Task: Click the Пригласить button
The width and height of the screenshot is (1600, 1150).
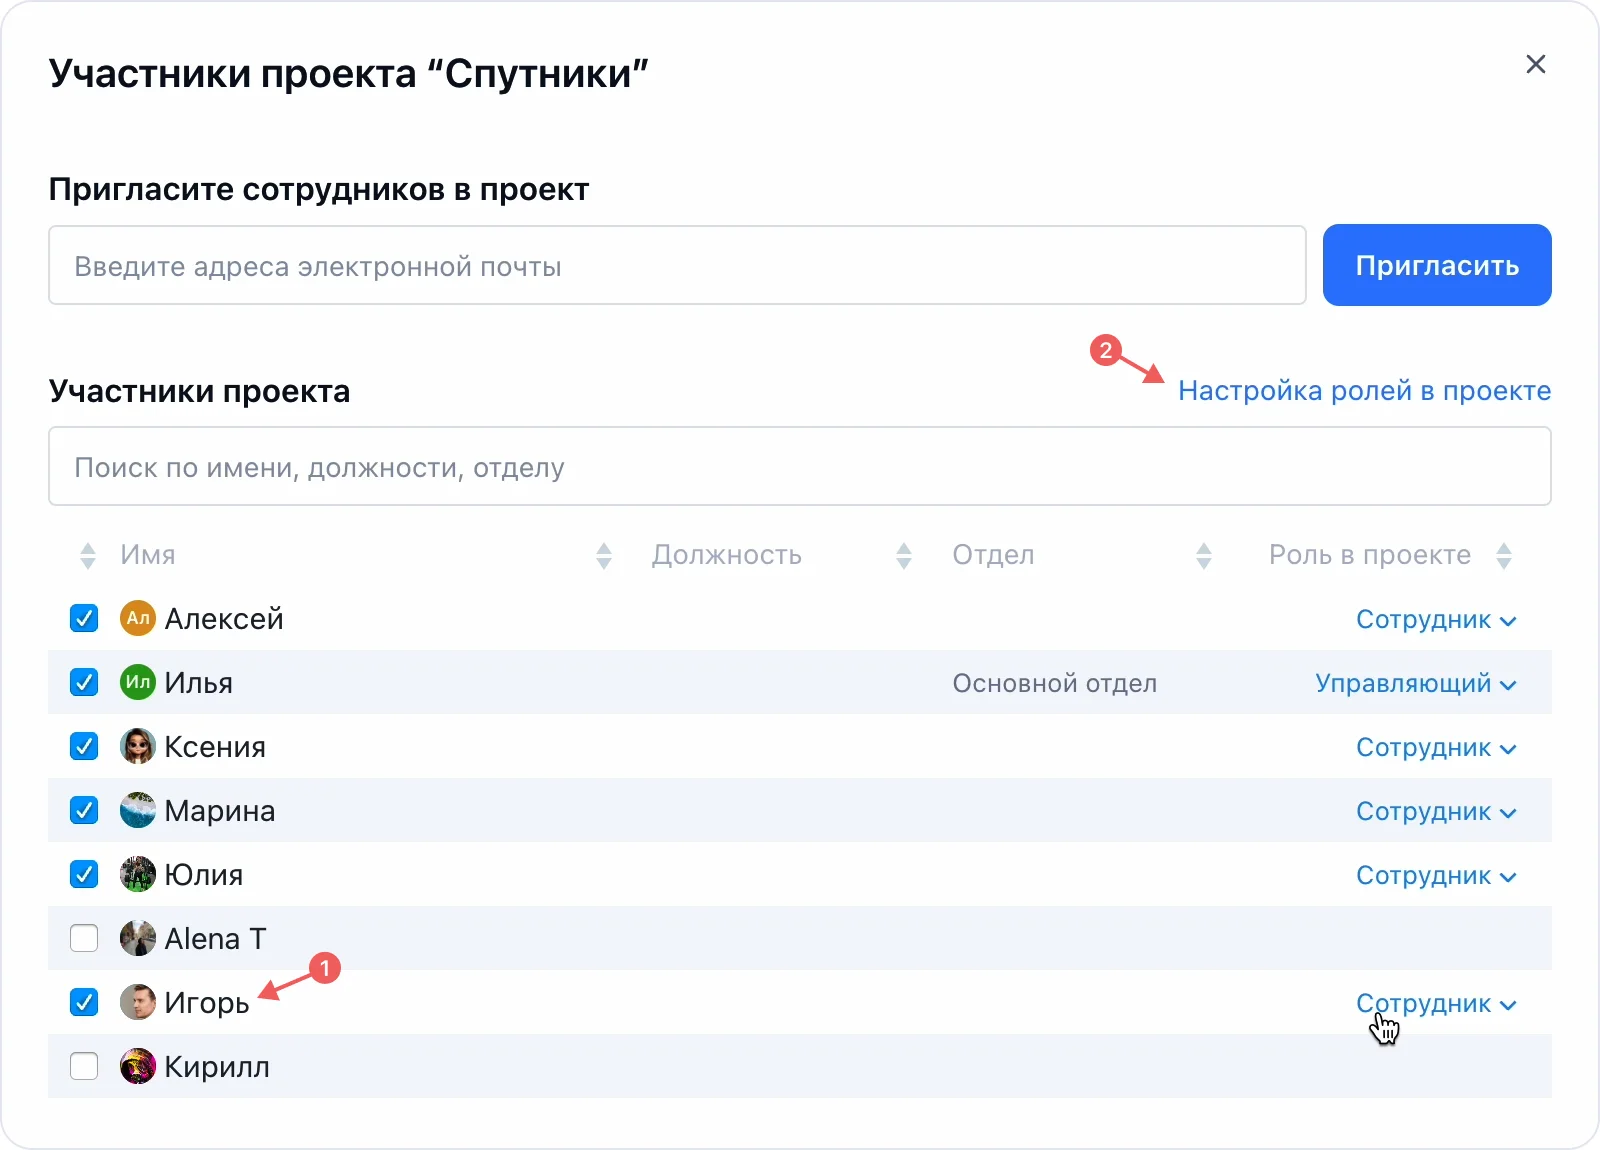Action: tap(1436, 265)
